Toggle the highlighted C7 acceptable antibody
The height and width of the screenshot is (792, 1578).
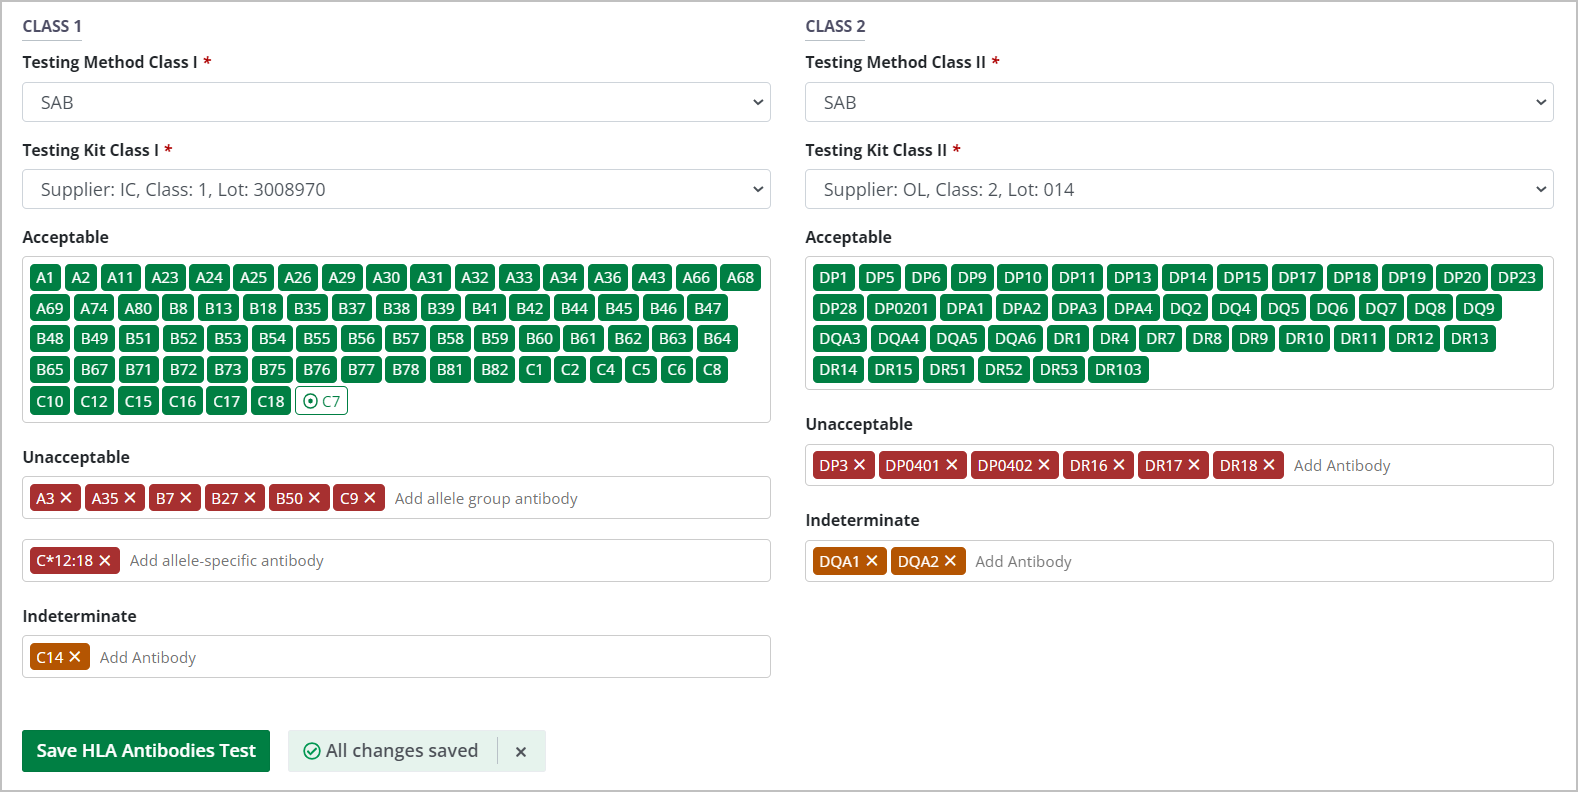click(x=321, y=401)
